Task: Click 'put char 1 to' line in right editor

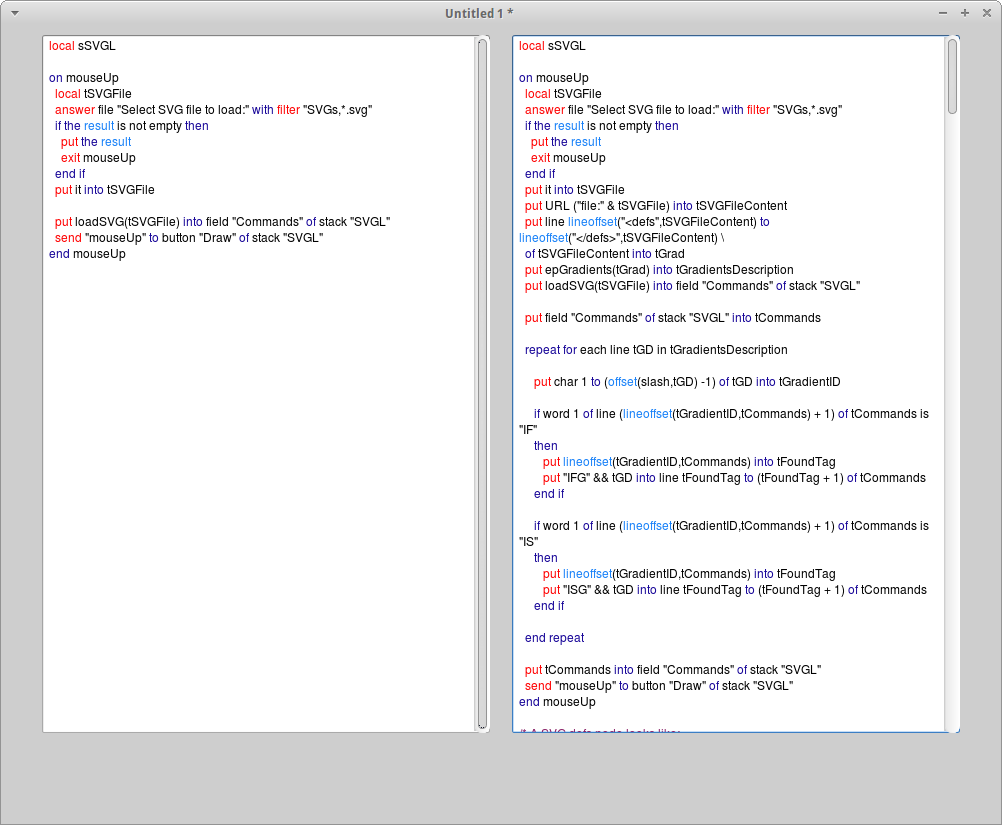Action: click(x=686, y=382)
